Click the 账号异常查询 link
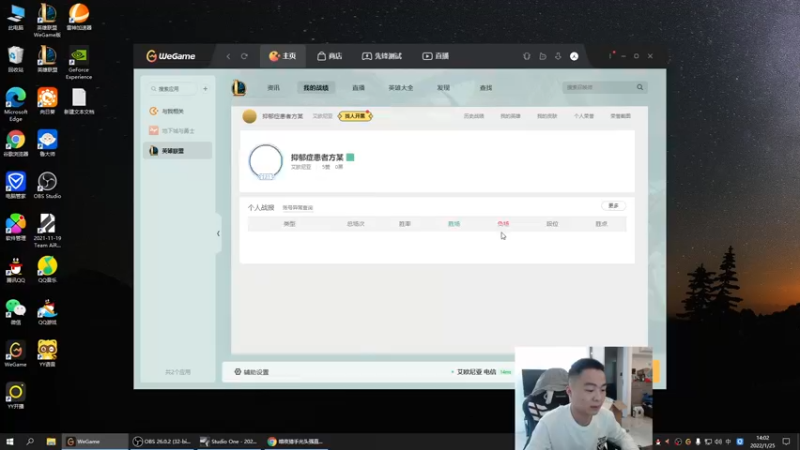 coord(297,208)
